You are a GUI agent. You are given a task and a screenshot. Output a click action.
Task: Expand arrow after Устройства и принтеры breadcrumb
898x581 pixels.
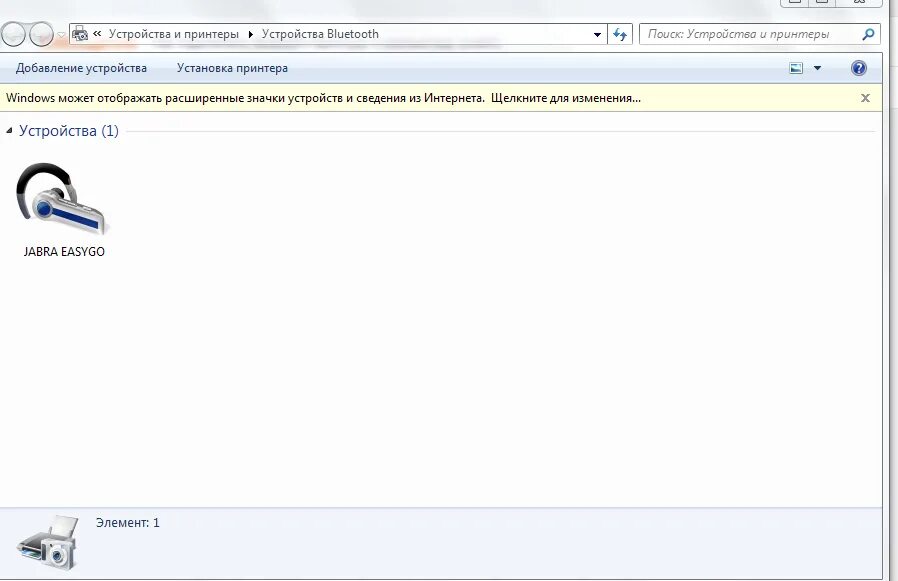tap(250, 34)
